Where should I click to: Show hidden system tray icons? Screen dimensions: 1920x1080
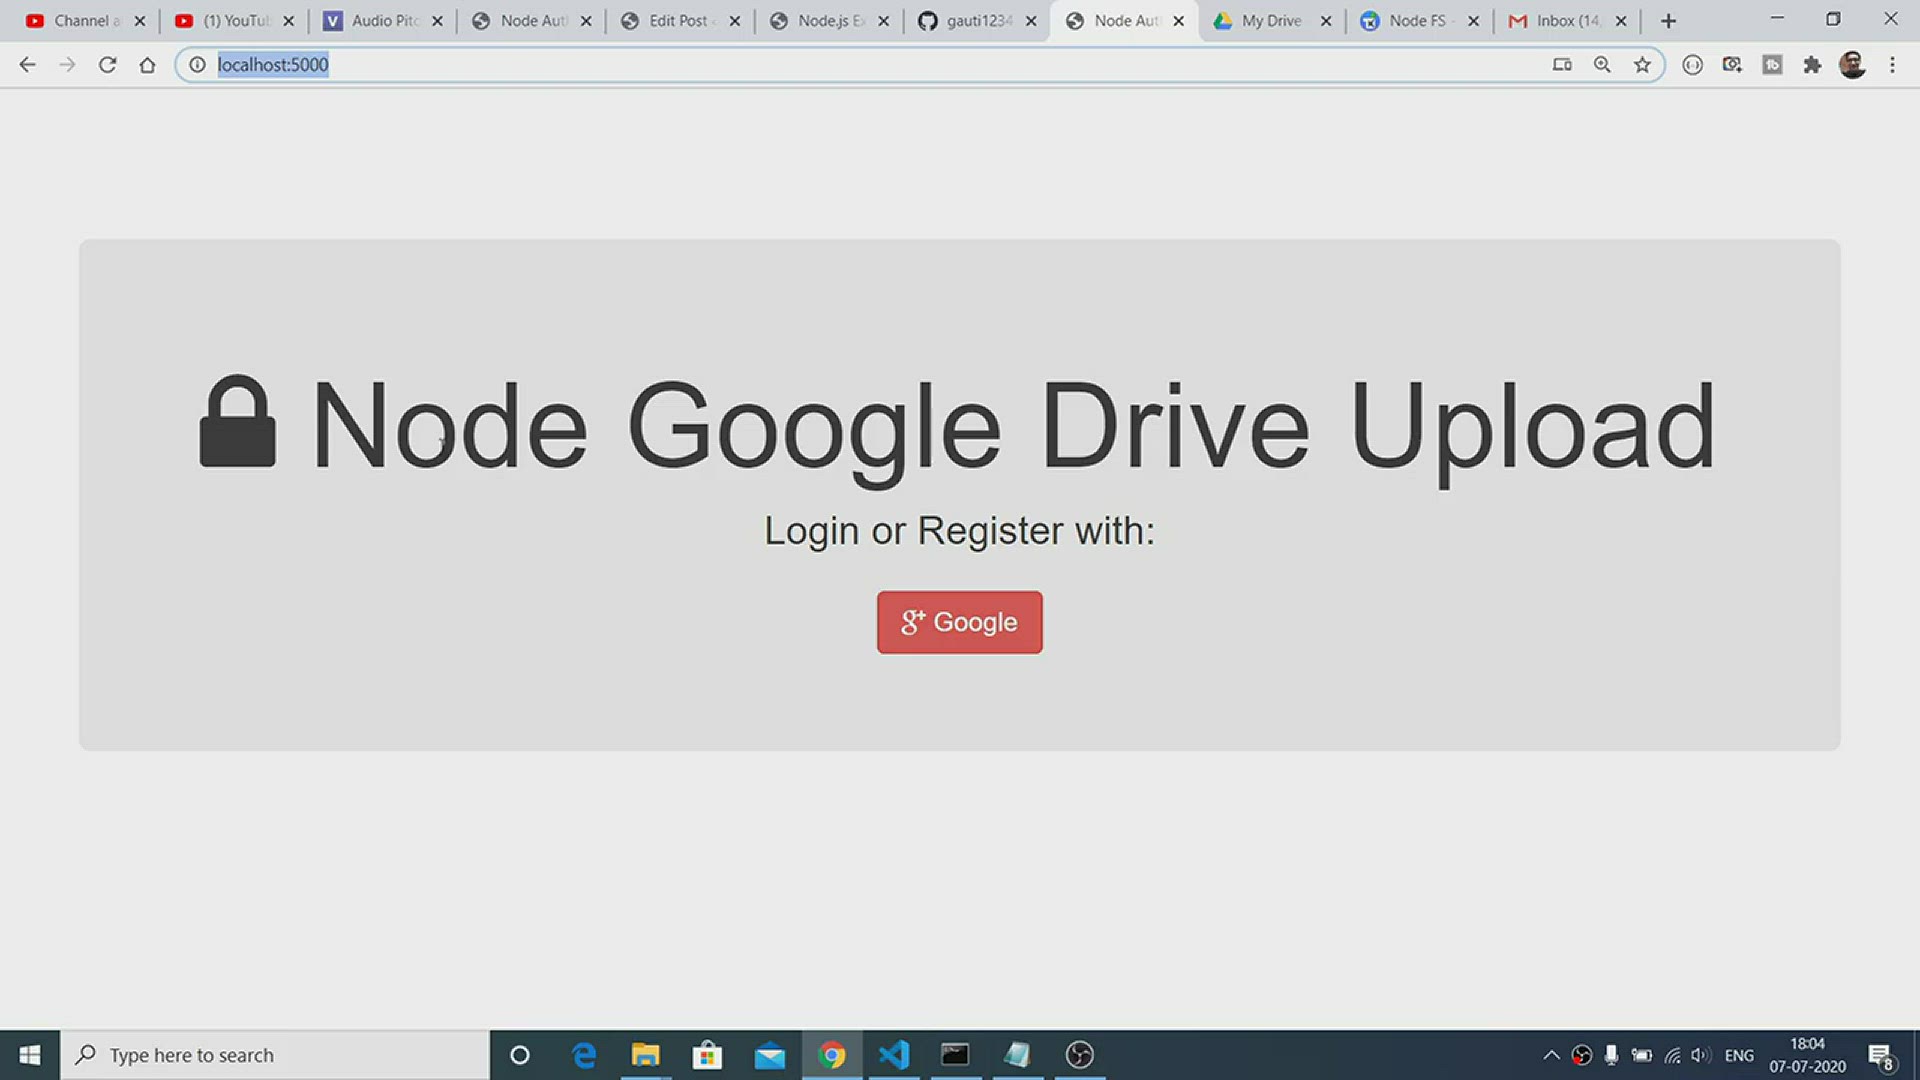tap(1551, 1055)
